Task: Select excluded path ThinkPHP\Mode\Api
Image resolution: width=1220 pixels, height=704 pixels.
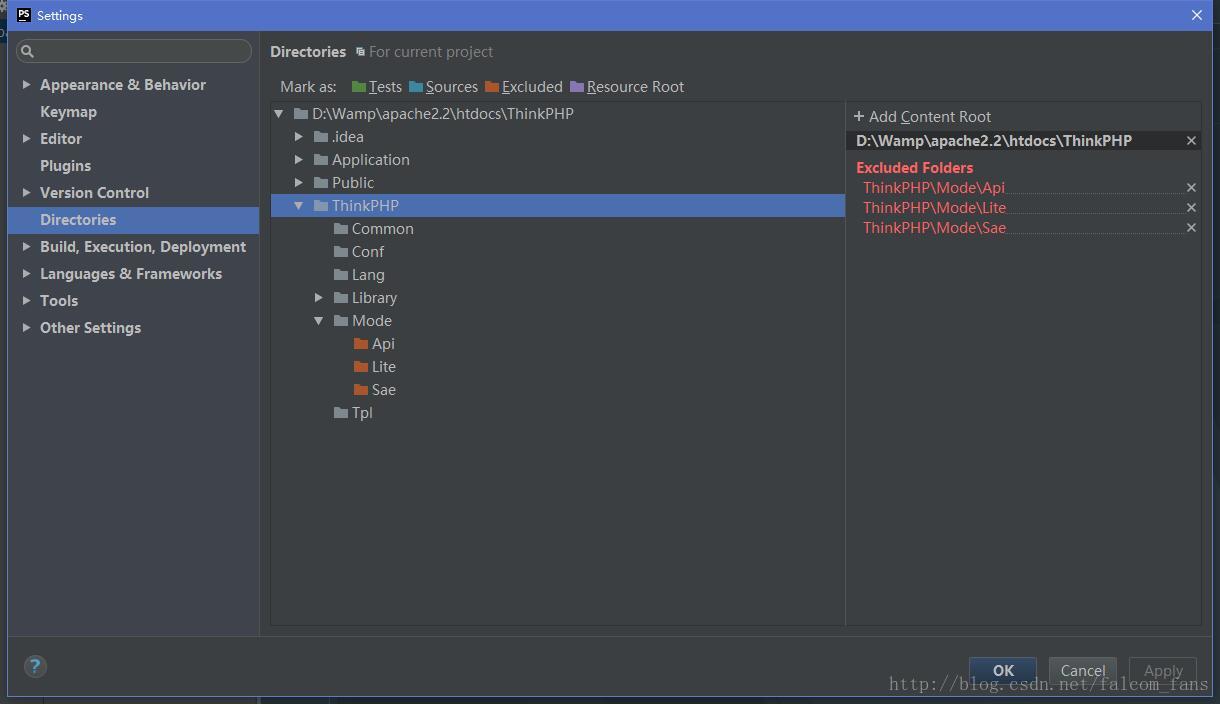Action: pos(934,187)
